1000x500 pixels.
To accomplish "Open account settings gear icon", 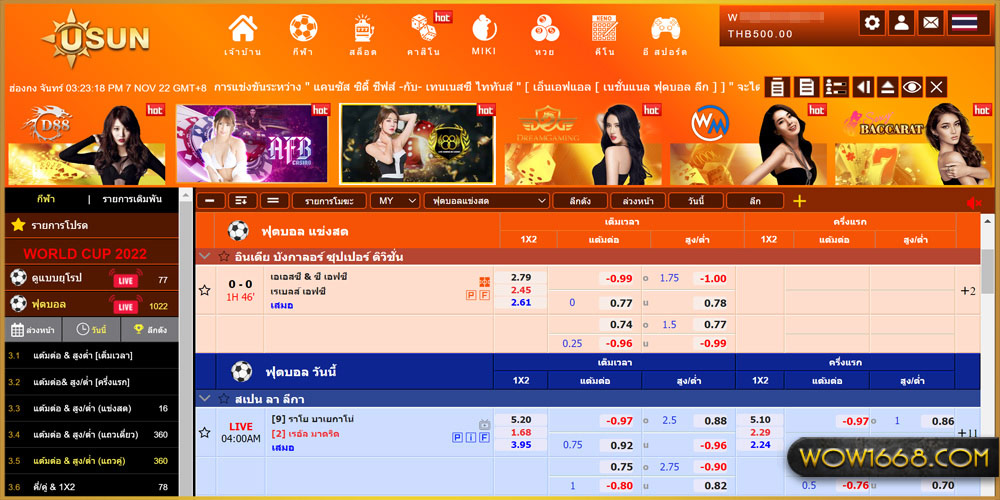I will click(x=872, y=23).
